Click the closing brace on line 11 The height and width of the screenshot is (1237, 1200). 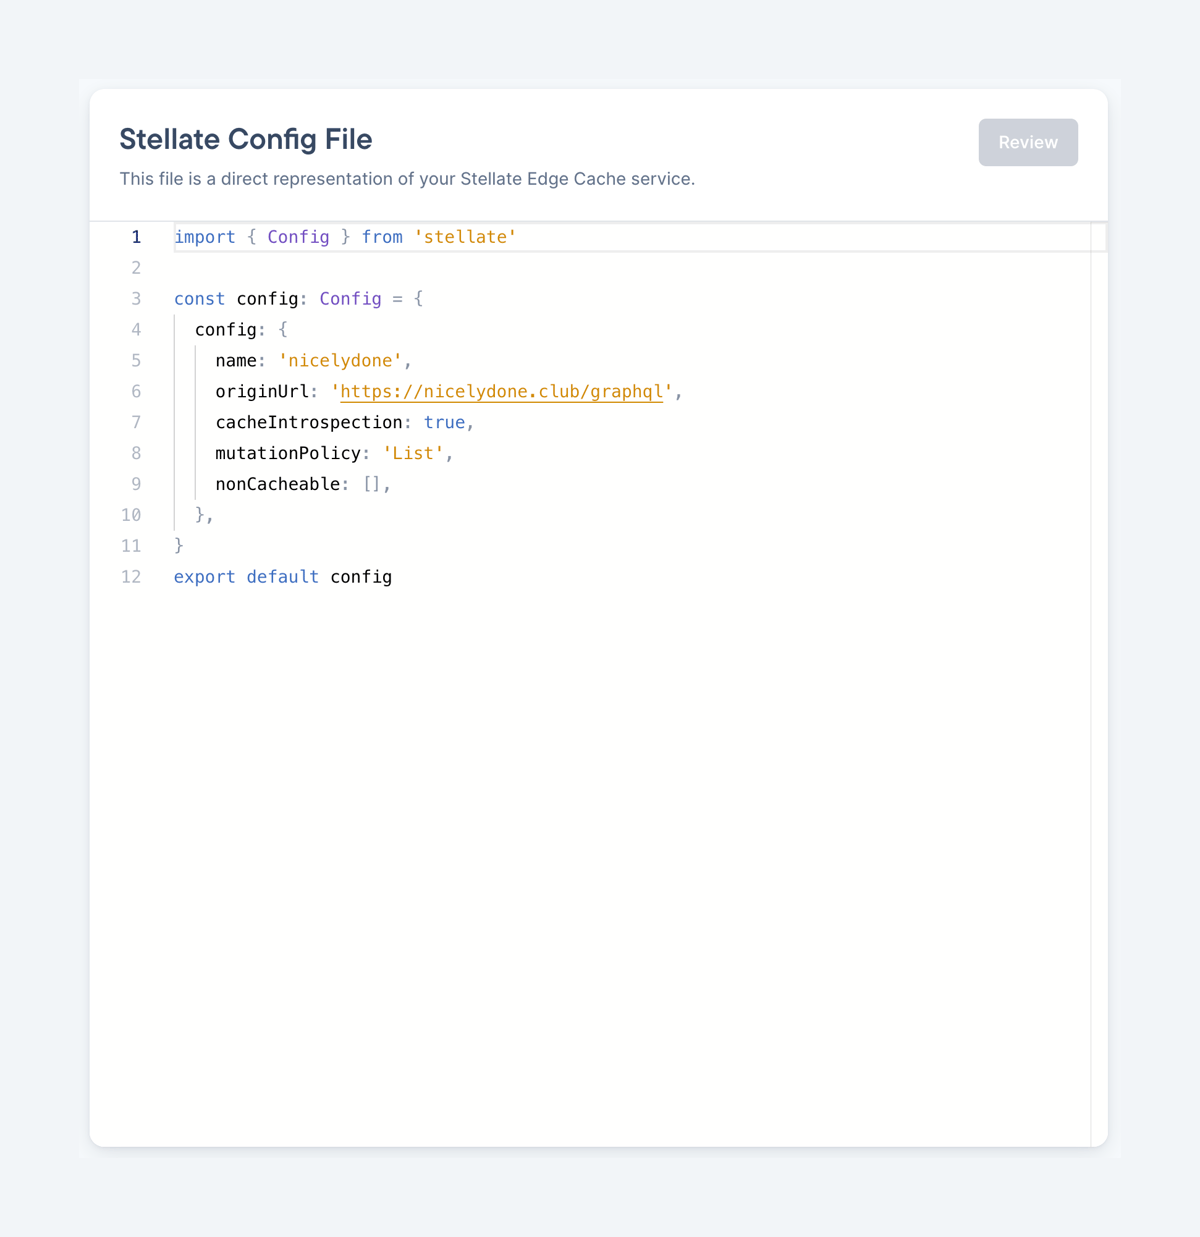pos(179,545)
